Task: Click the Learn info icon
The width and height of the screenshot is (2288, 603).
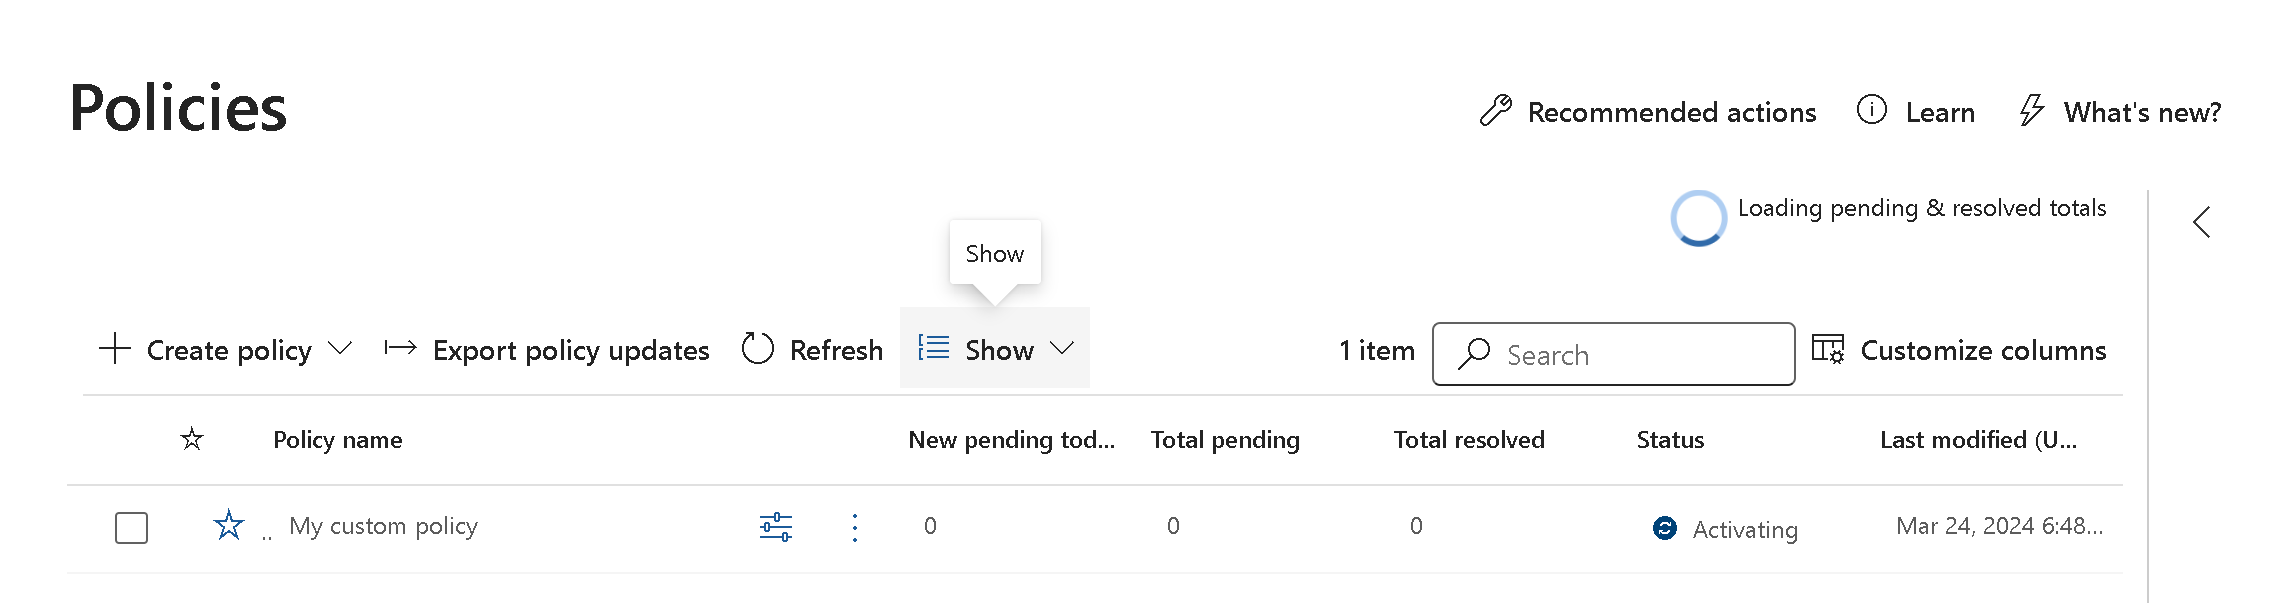Action: (1871, 110)
